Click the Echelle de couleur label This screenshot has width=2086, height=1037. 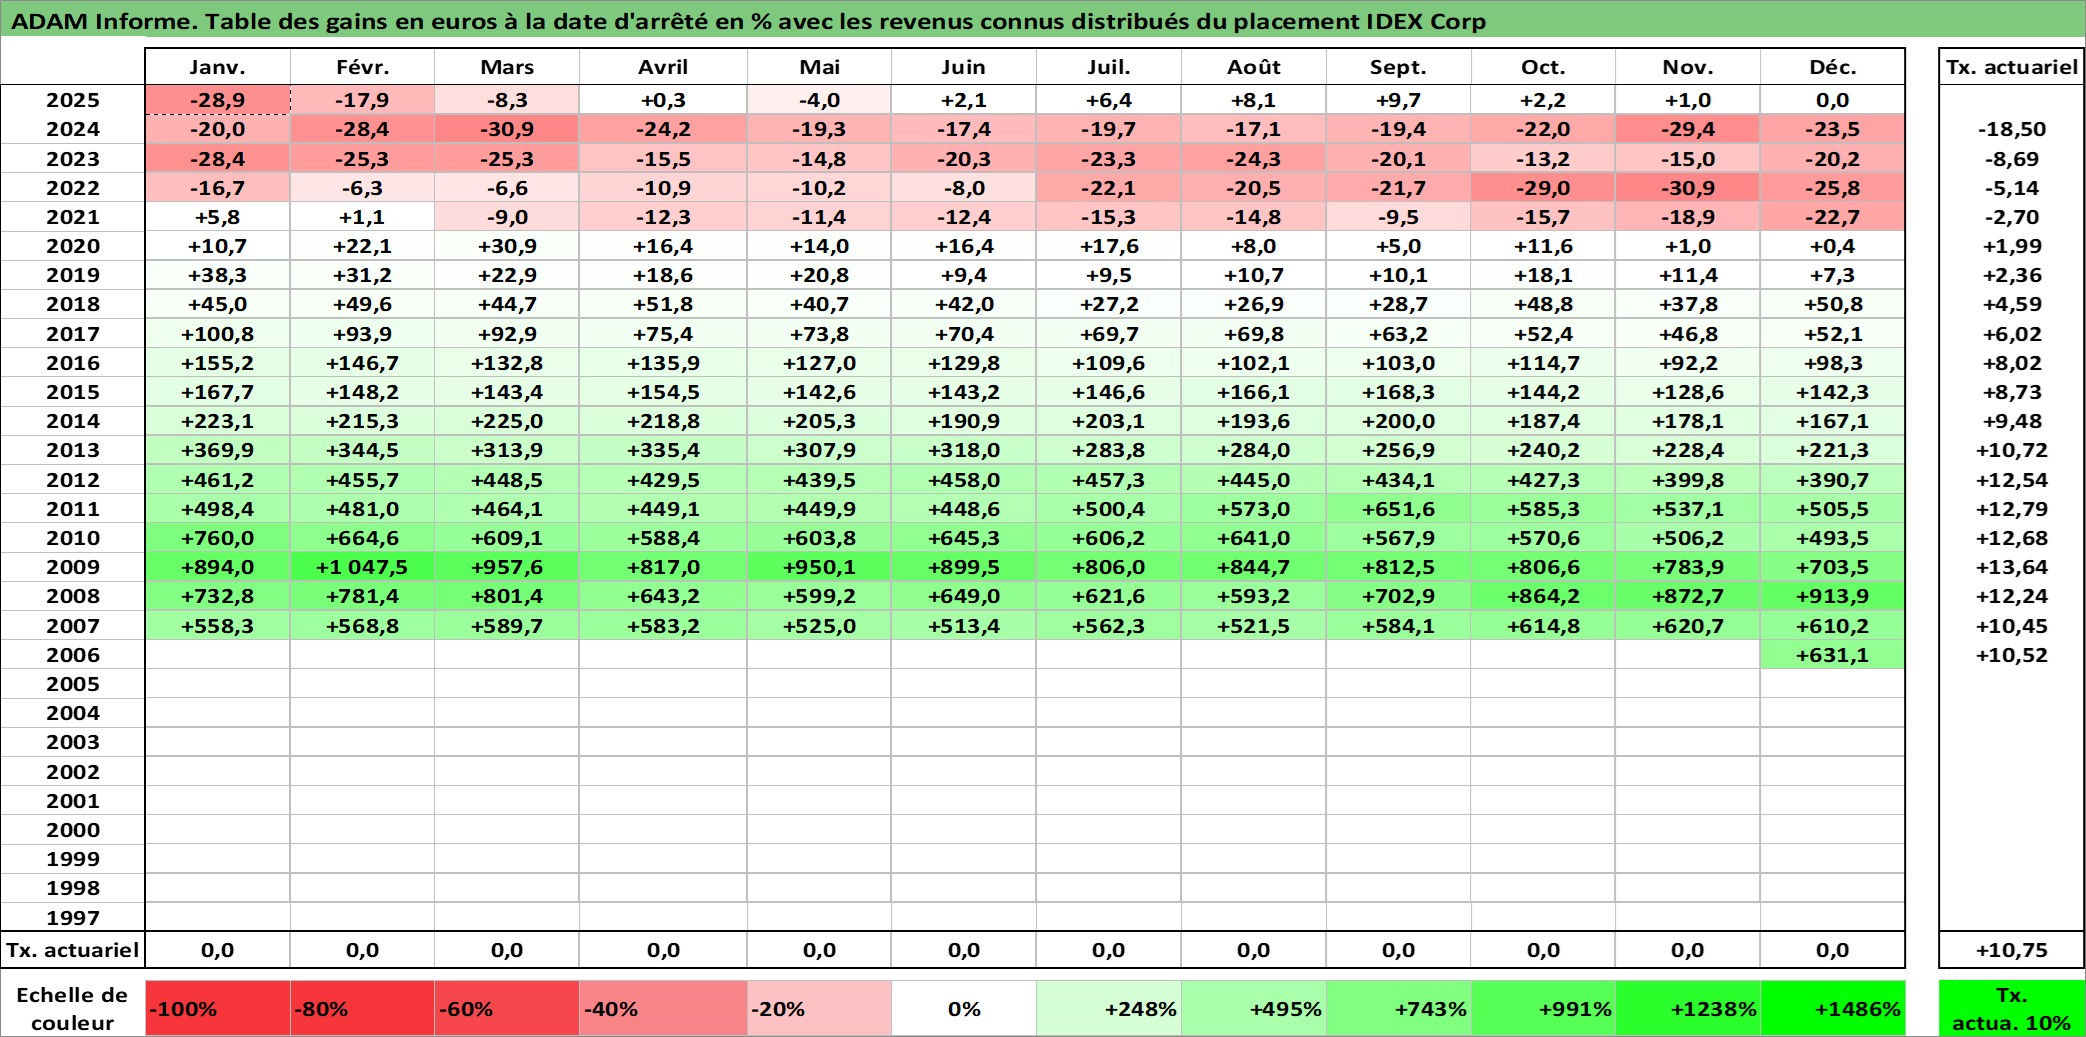point(73,1008)
